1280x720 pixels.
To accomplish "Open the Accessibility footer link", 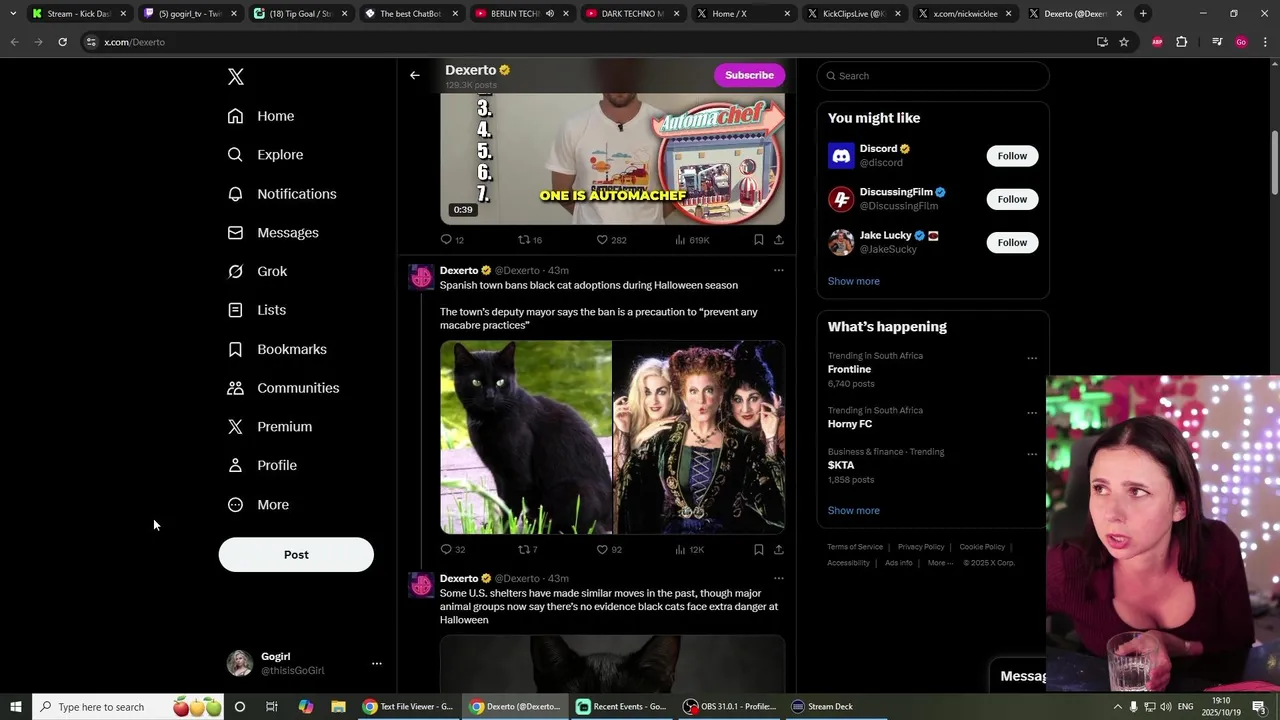I will (x=848, y=563).
